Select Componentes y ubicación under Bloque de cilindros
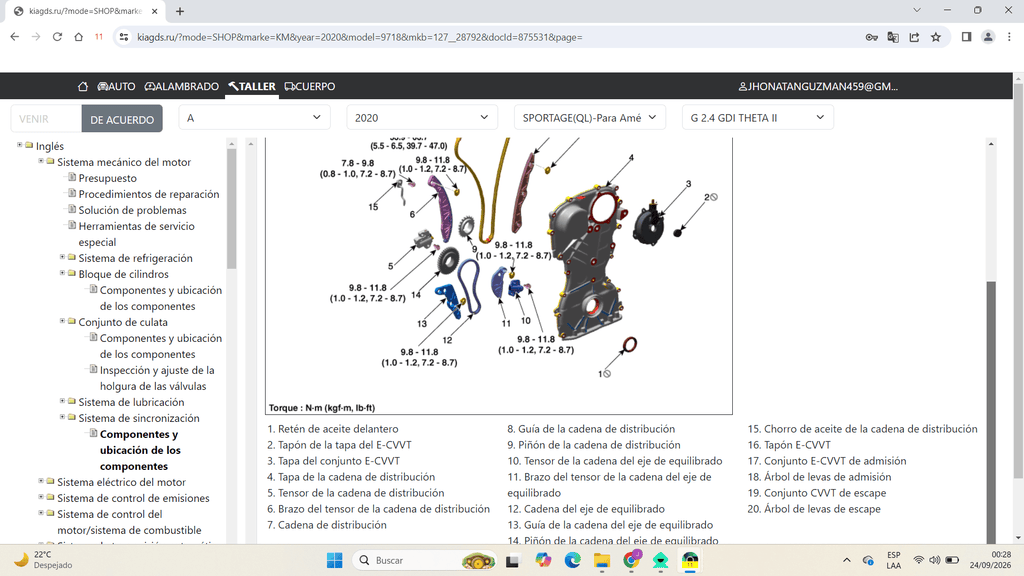1024x576 pixels. point(161,298)
